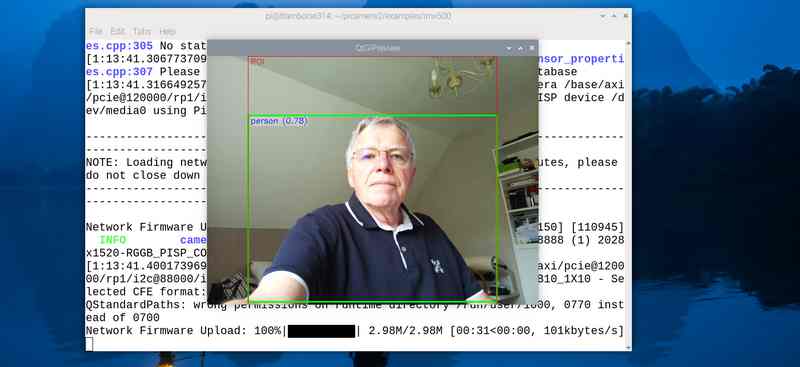800x367 pixels.
Task: Select the person (0.78) detection label
Action: [x=279, y=121]
